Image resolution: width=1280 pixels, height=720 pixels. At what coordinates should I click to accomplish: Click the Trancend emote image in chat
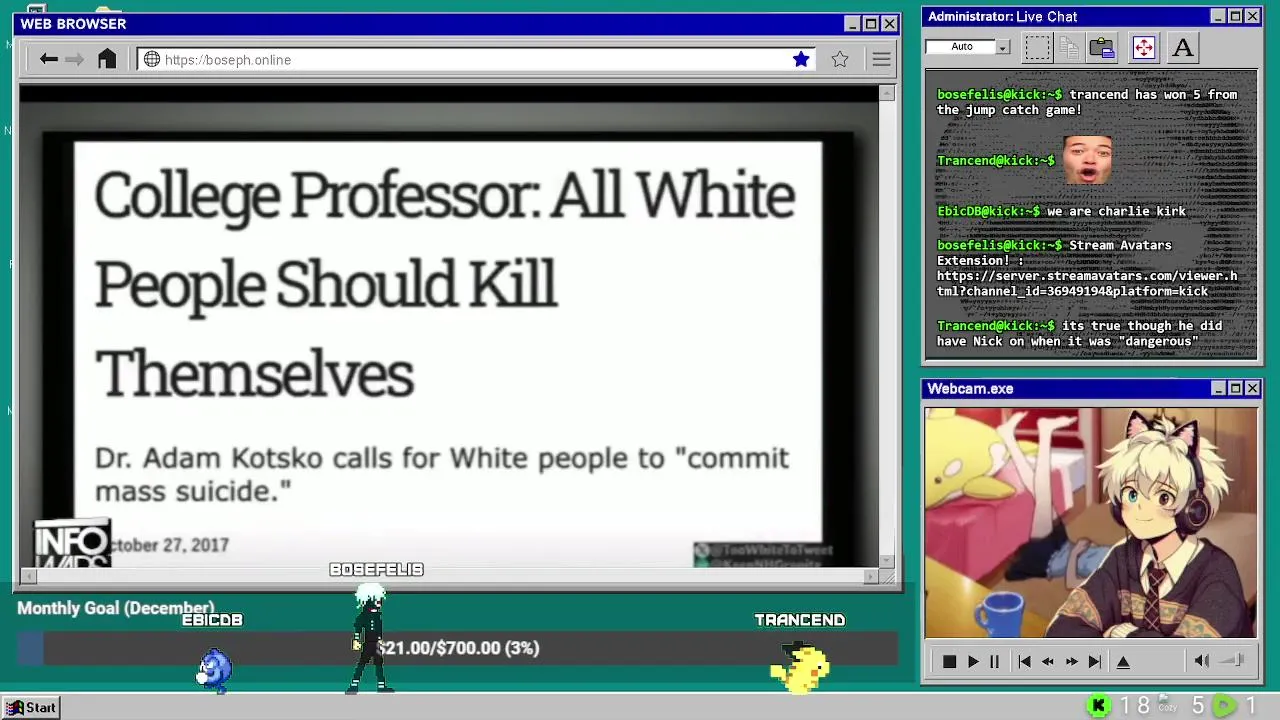point(1087,160)
